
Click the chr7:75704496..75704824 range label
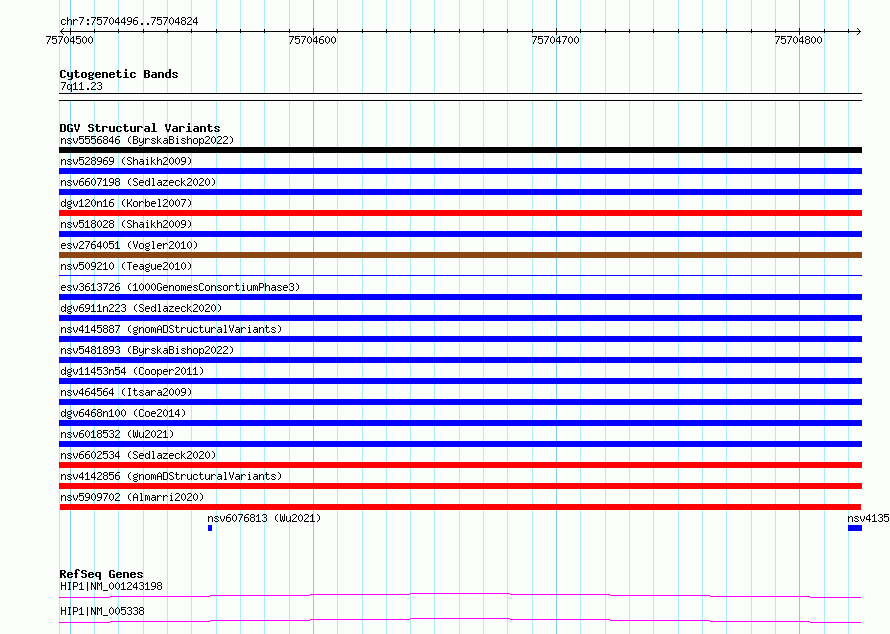coord(129,22)
